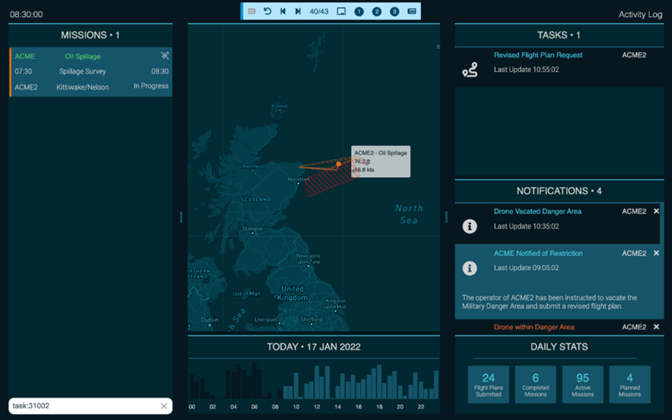This screenshot has height=420, width=672.
Task: Select the circled number 1 in the toolbar
Action: 359,11
